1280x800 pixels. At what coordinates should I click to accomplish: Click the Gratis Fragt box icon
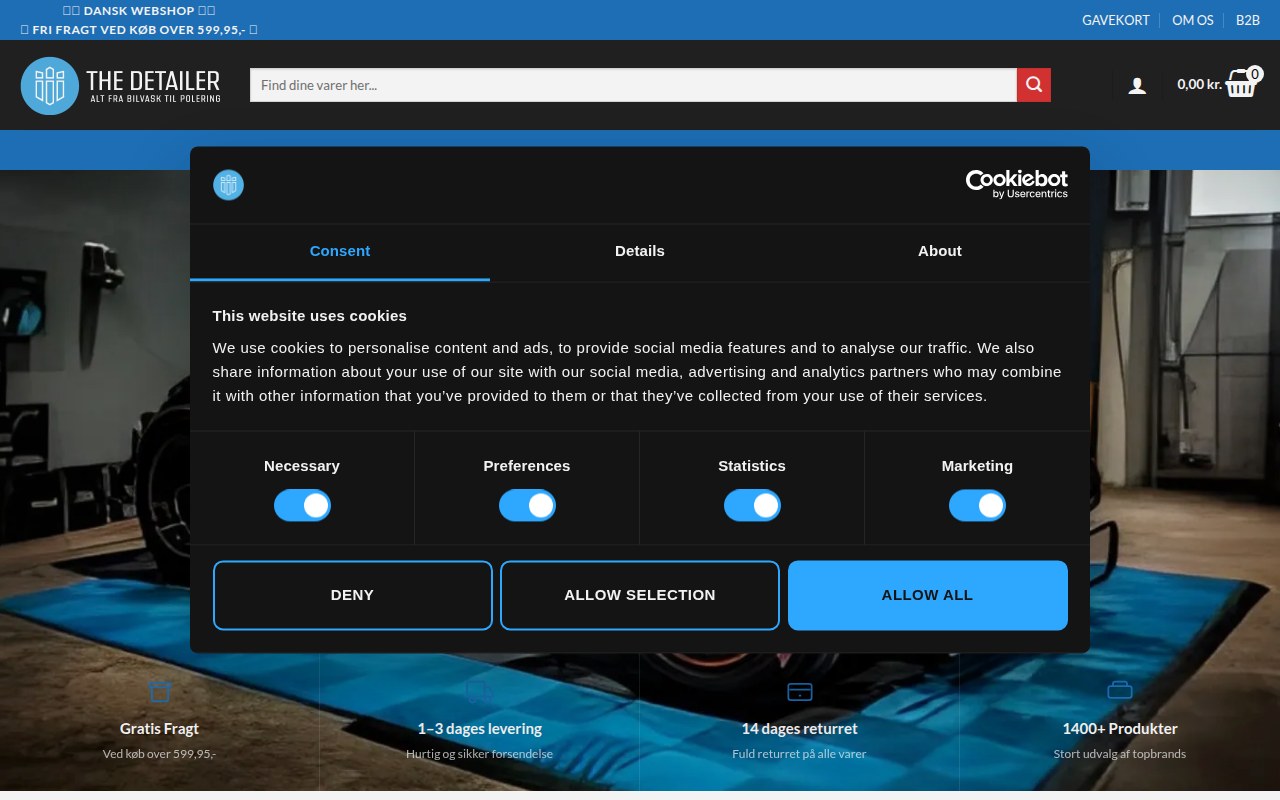pyautogui.click(x=160, y=691)
